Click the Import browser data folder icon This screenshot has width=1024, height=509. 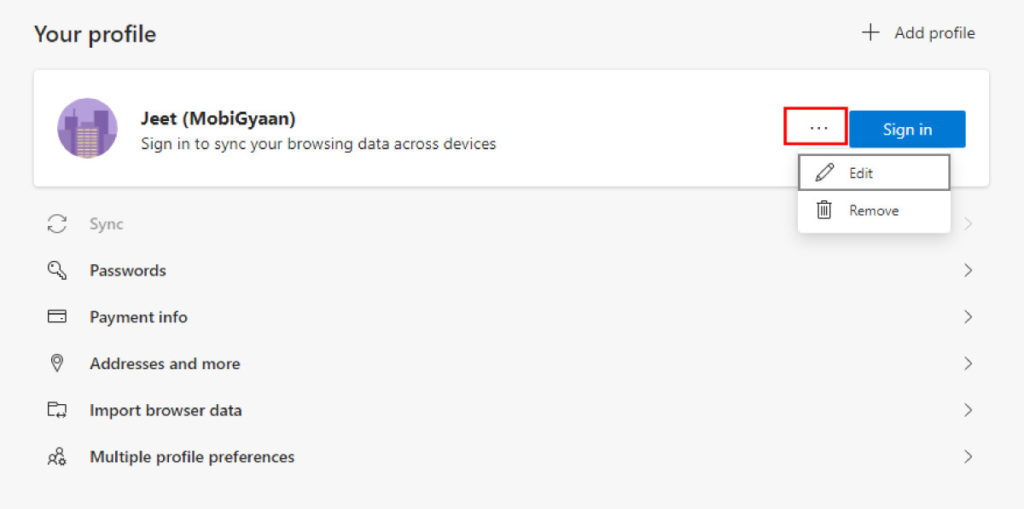(x=57, y=410)
